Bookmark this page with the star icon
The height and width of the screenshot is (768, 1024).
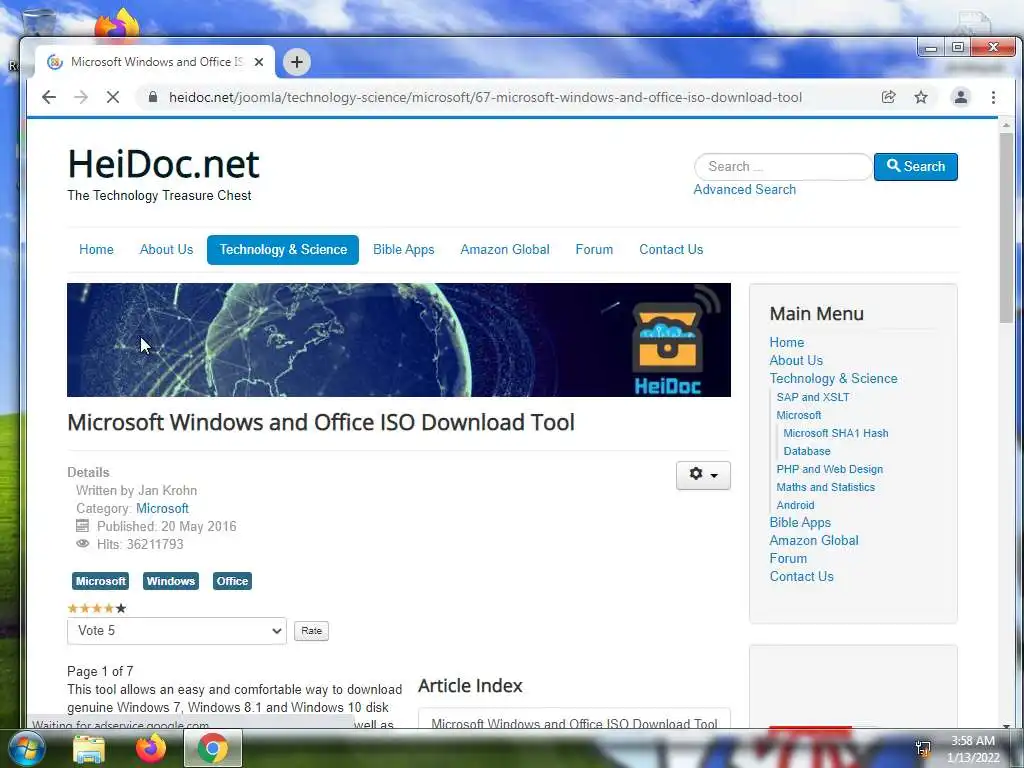pos(921,97)
